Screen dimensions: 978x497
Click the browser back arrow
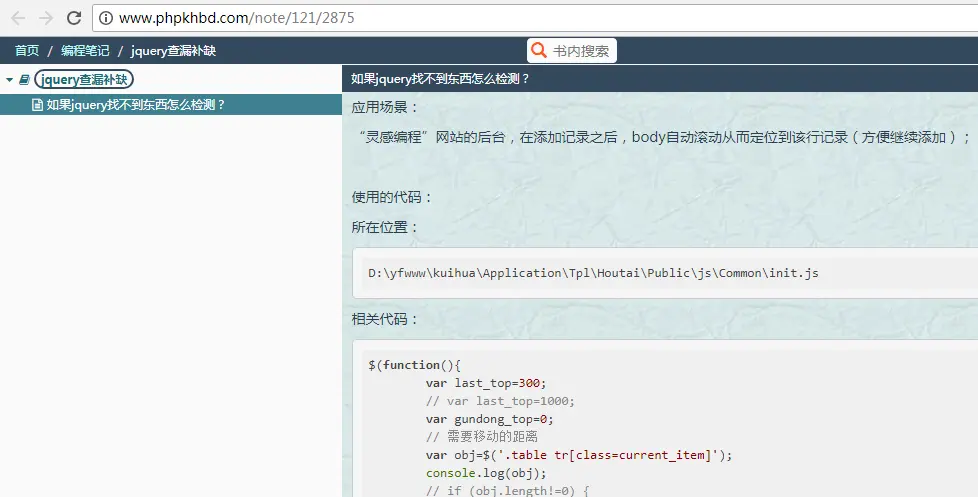coord(18,18)
